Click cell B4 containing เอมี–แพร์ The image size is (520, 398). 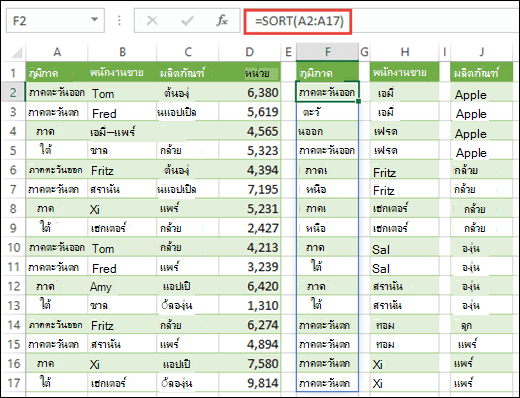click(122, 131)
